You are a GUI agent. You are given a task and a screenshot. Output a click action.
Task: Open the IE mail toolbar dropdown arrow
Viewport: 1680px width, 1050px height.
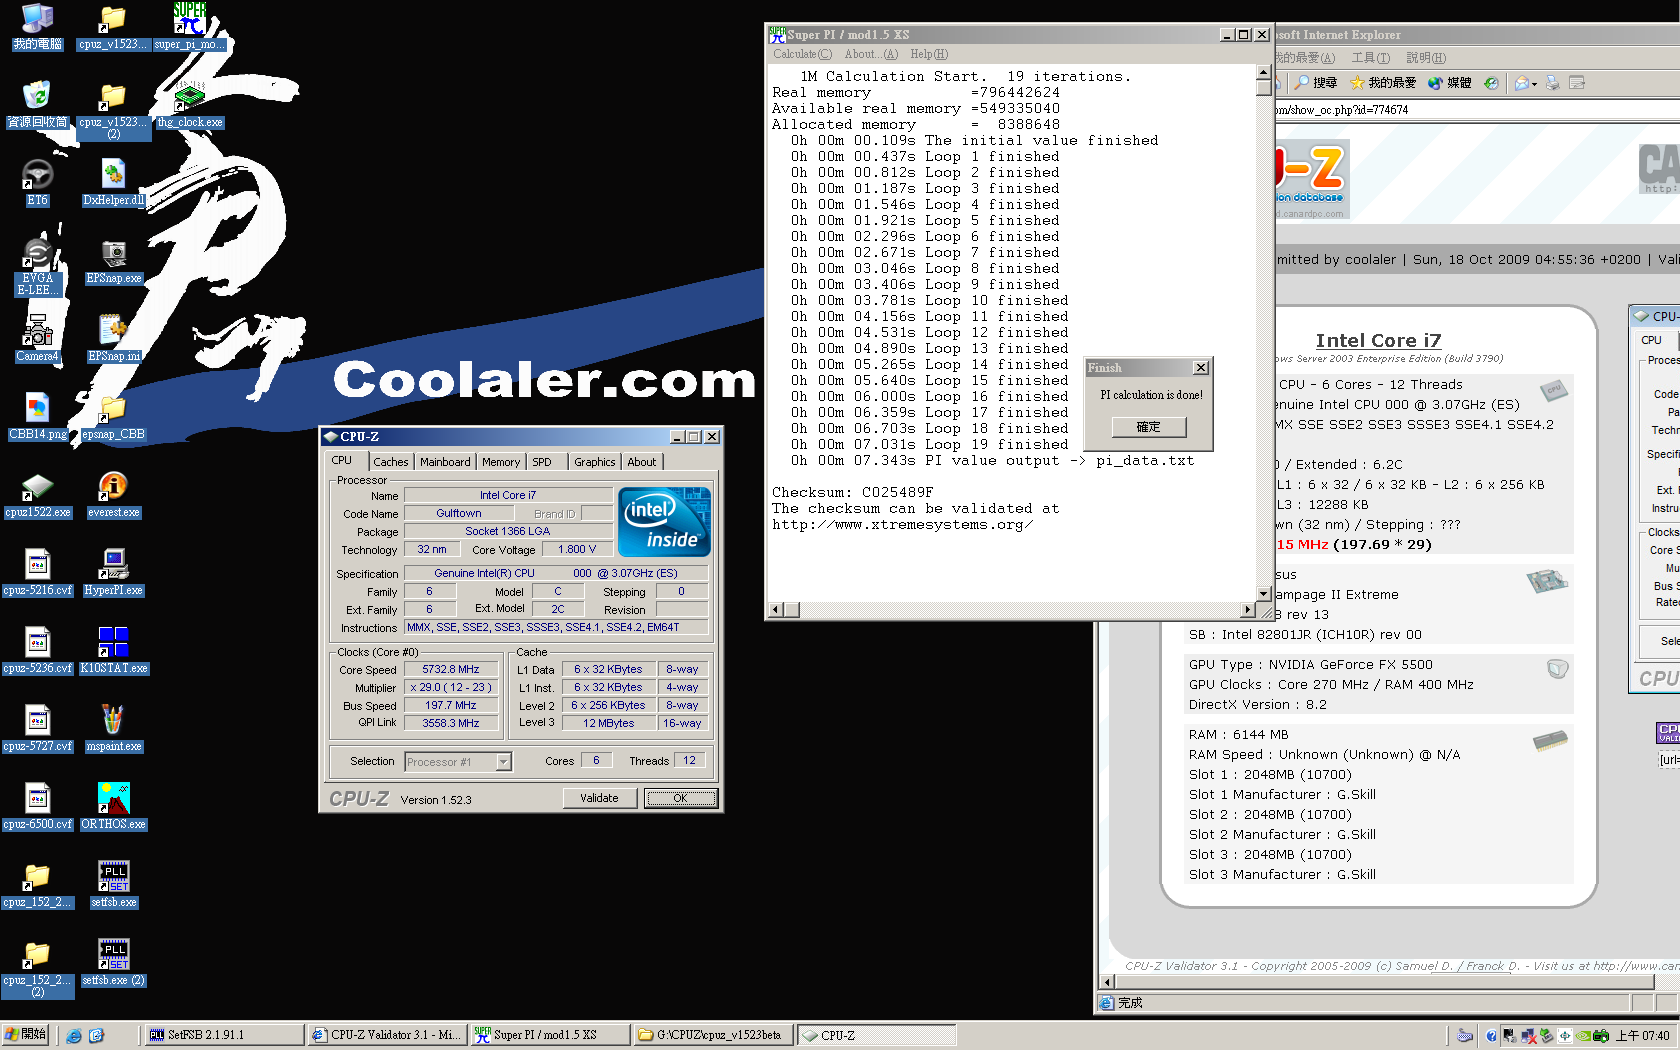pyautogui.click(x=1534, y=84)
